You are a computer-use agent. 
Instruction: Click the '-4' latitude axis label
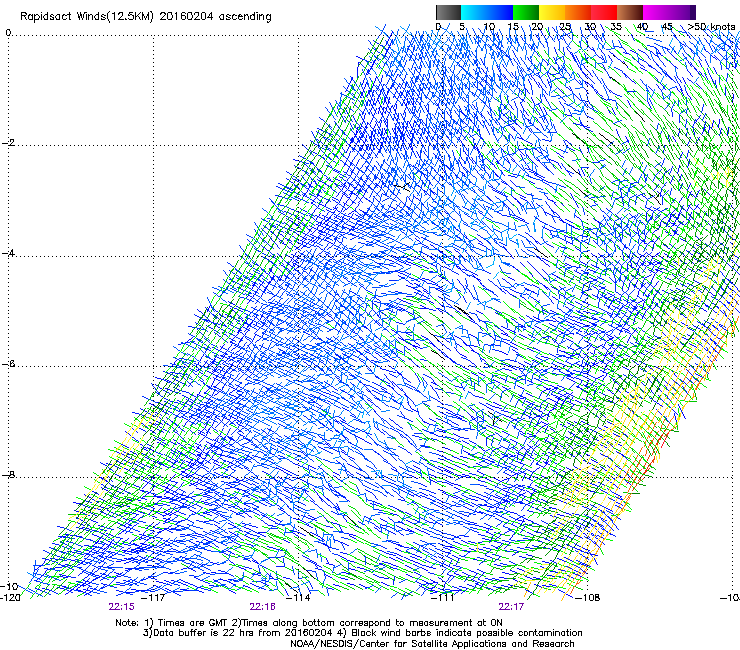tap(8, 253)
